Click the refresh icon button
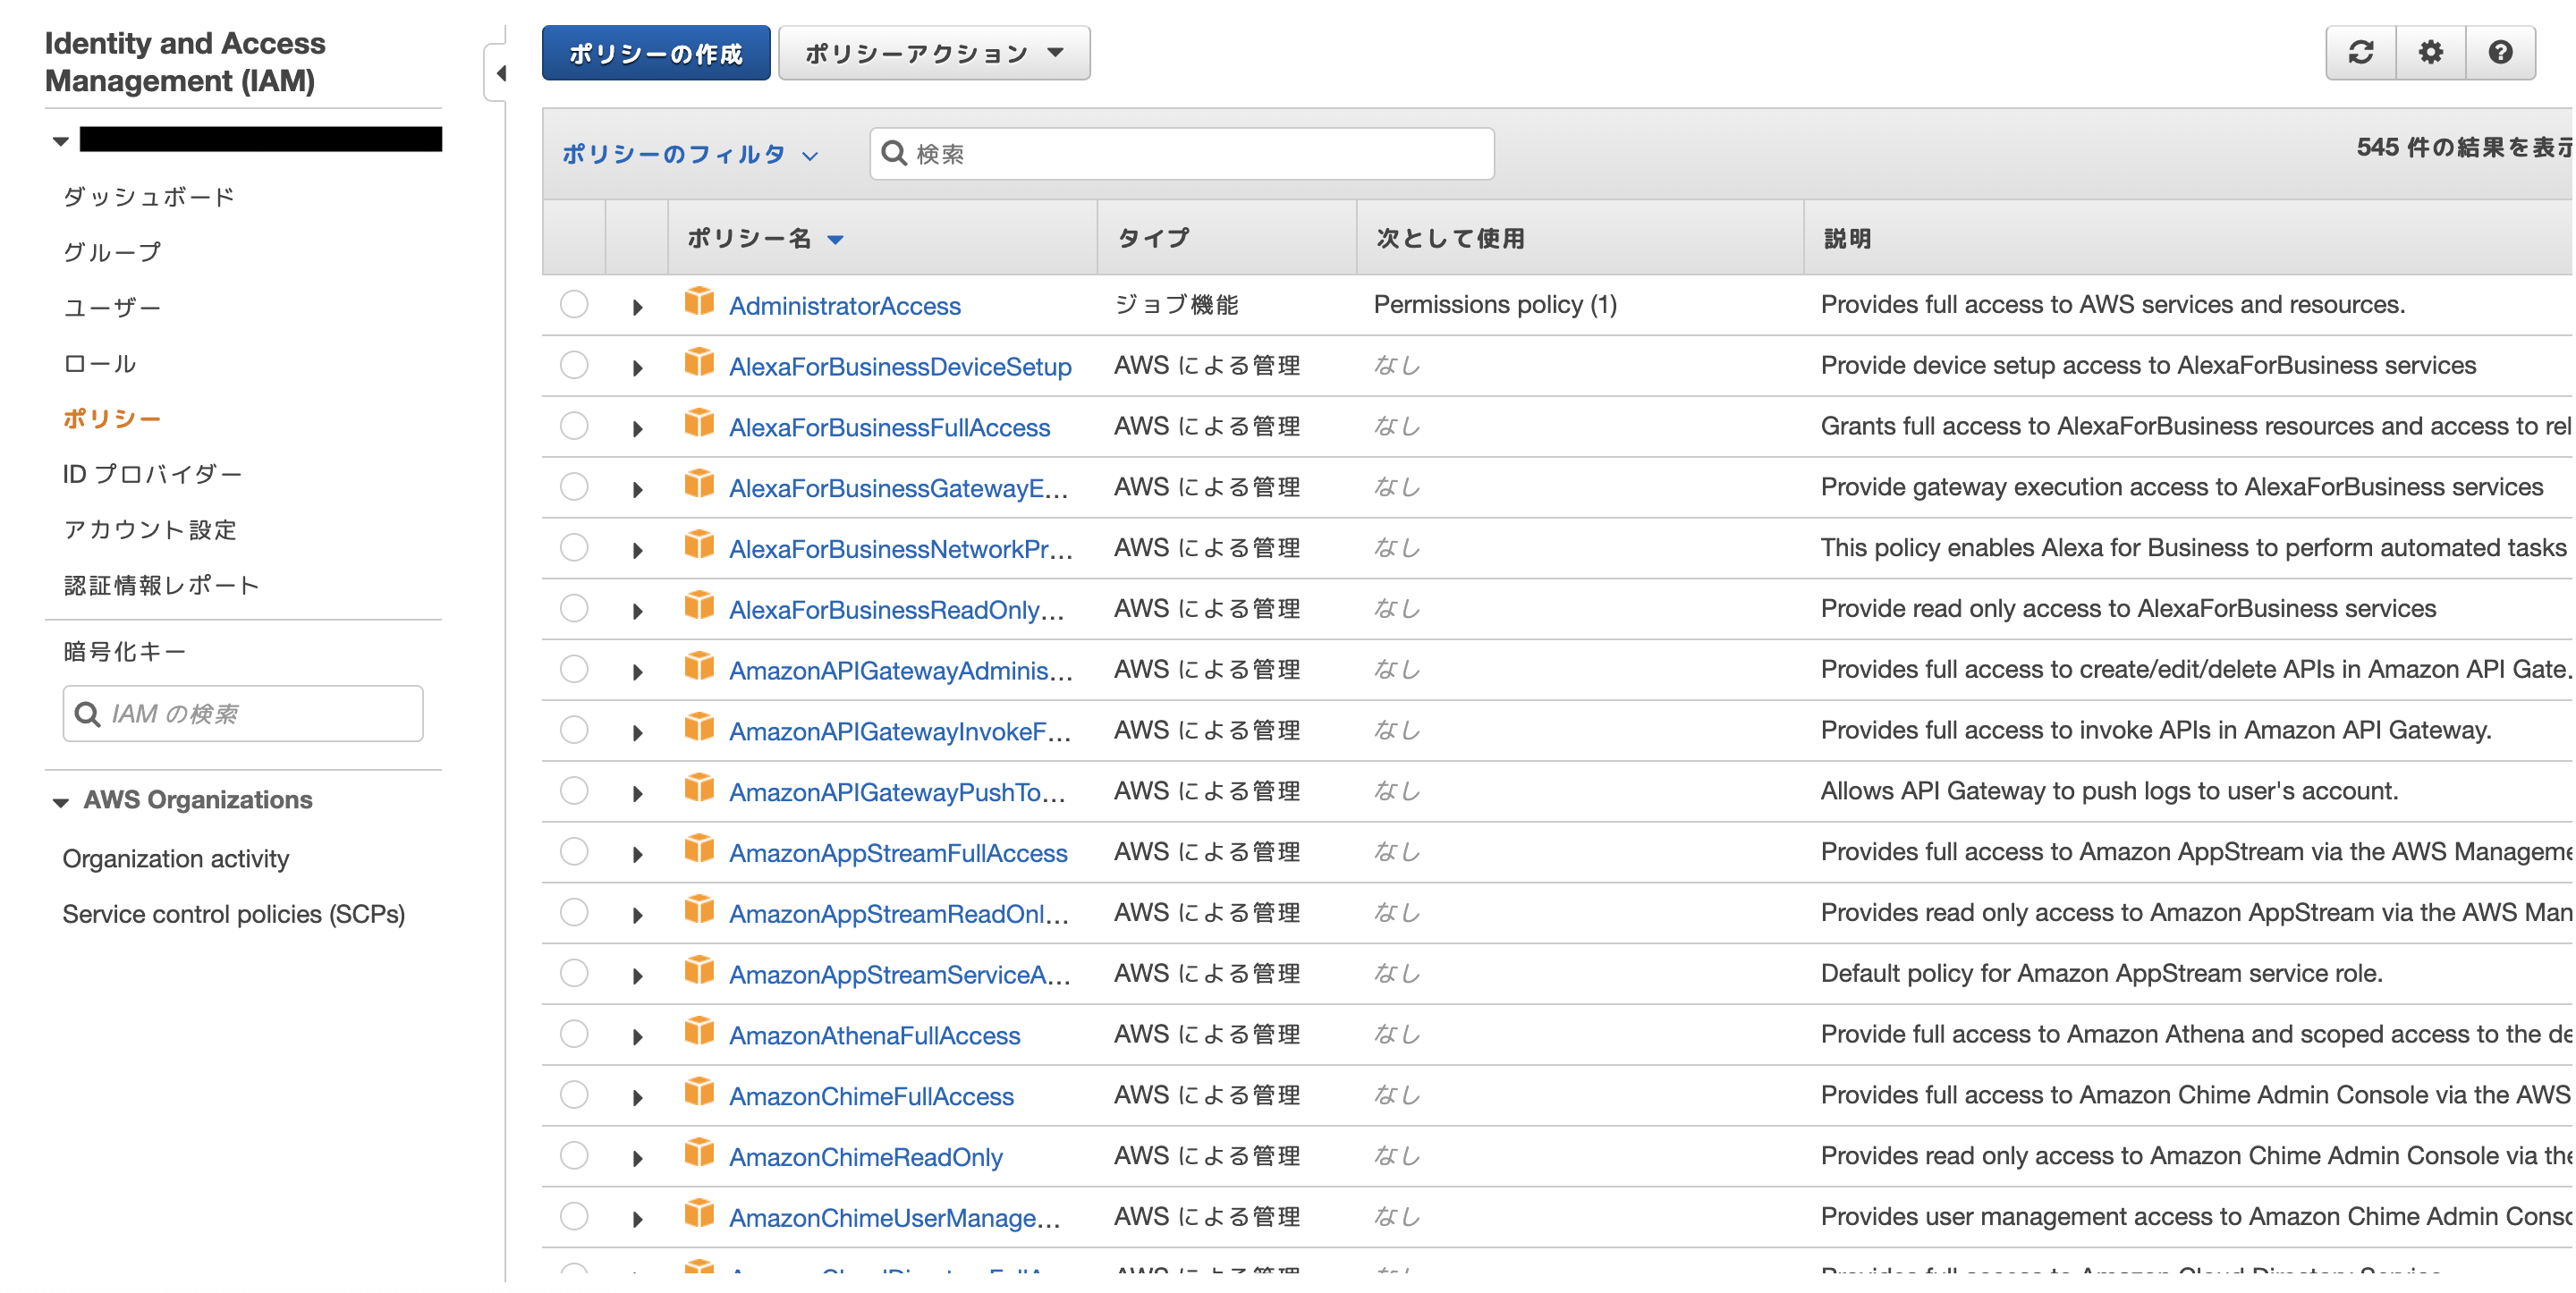This screenshot has height=1293, width=2576. click(x=2361, y=52)
